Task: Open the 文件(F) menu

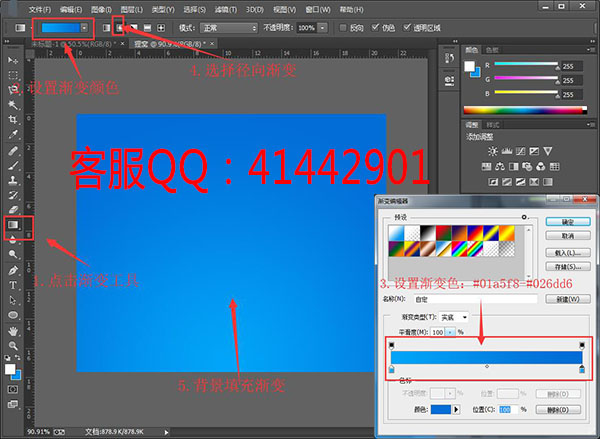Action: tap(39, 10)
